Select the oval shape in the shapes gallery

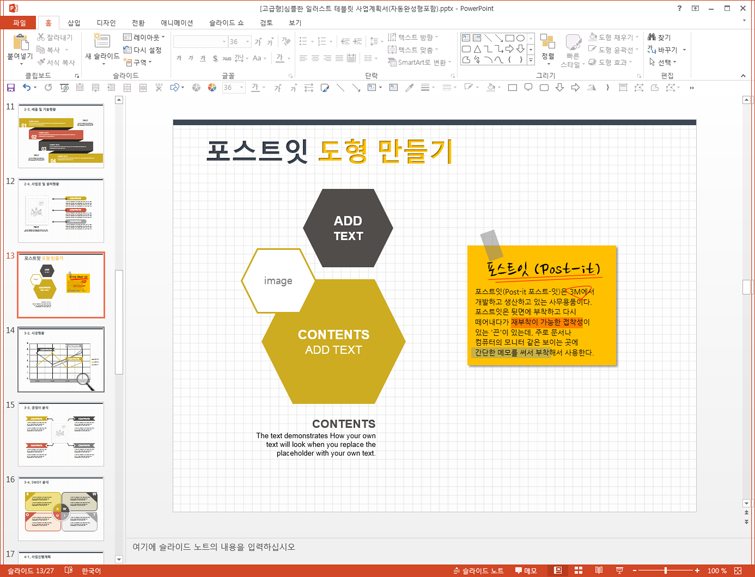point(521,38)
